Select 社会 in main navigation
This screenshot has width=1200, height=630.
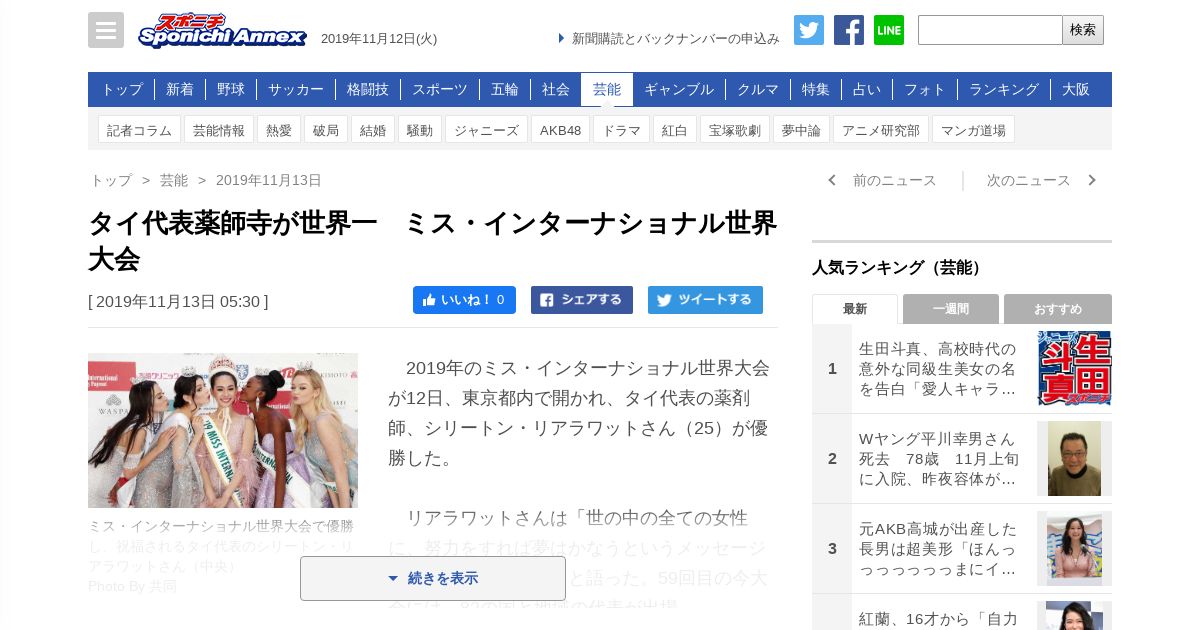(556, 89)
